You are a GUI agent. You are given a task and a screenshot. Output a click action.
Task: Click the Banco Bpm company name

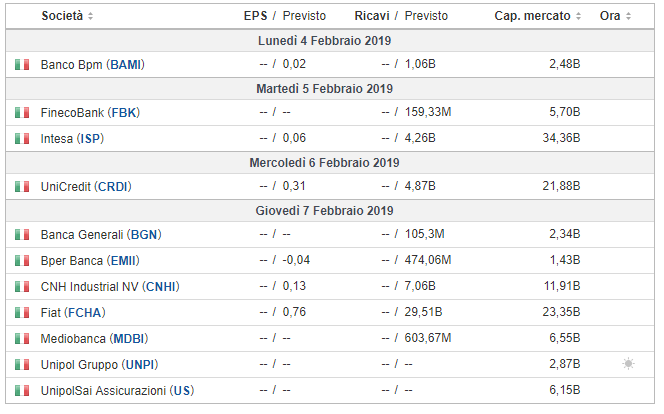(x=72, y=65)
